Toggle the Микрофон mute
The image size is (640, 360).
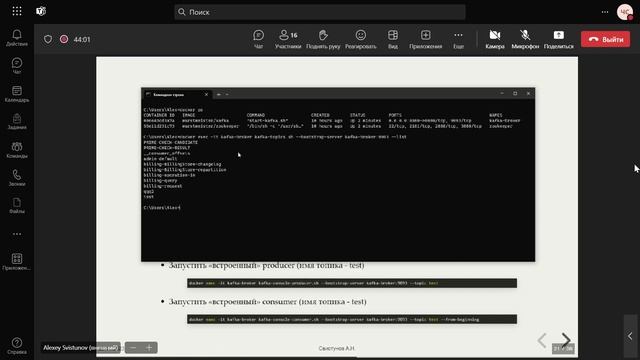coord(525,39)
